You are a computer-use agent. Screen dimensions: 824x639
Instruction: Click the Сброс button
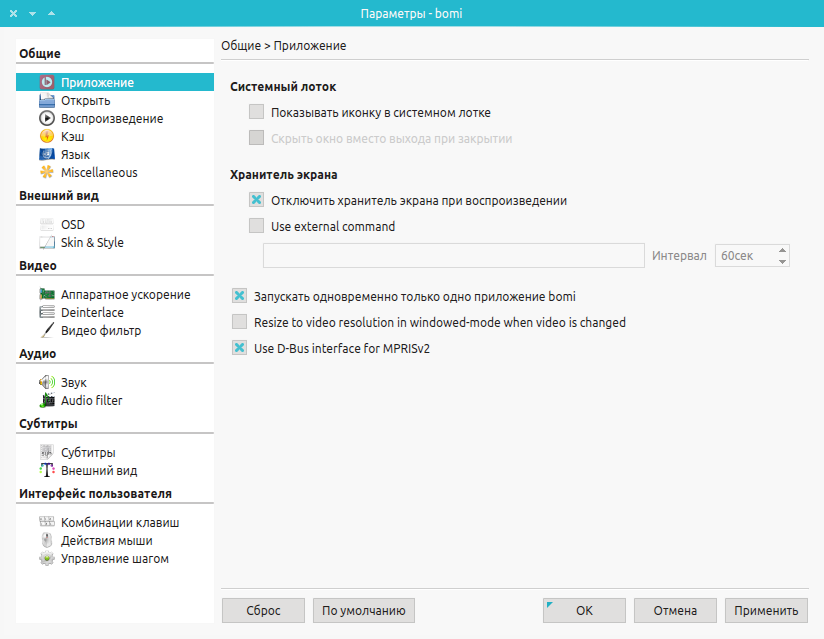pyautogui.click(x=263, y=610)
